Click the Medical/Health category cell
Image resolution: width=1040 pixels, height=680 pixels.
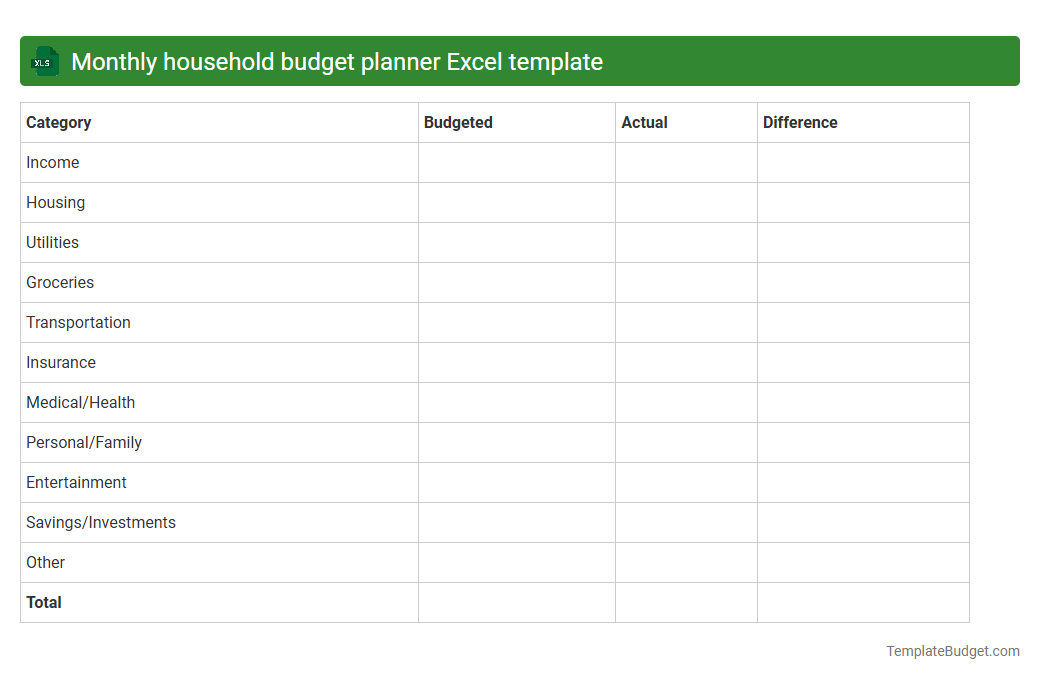point(80,402)
